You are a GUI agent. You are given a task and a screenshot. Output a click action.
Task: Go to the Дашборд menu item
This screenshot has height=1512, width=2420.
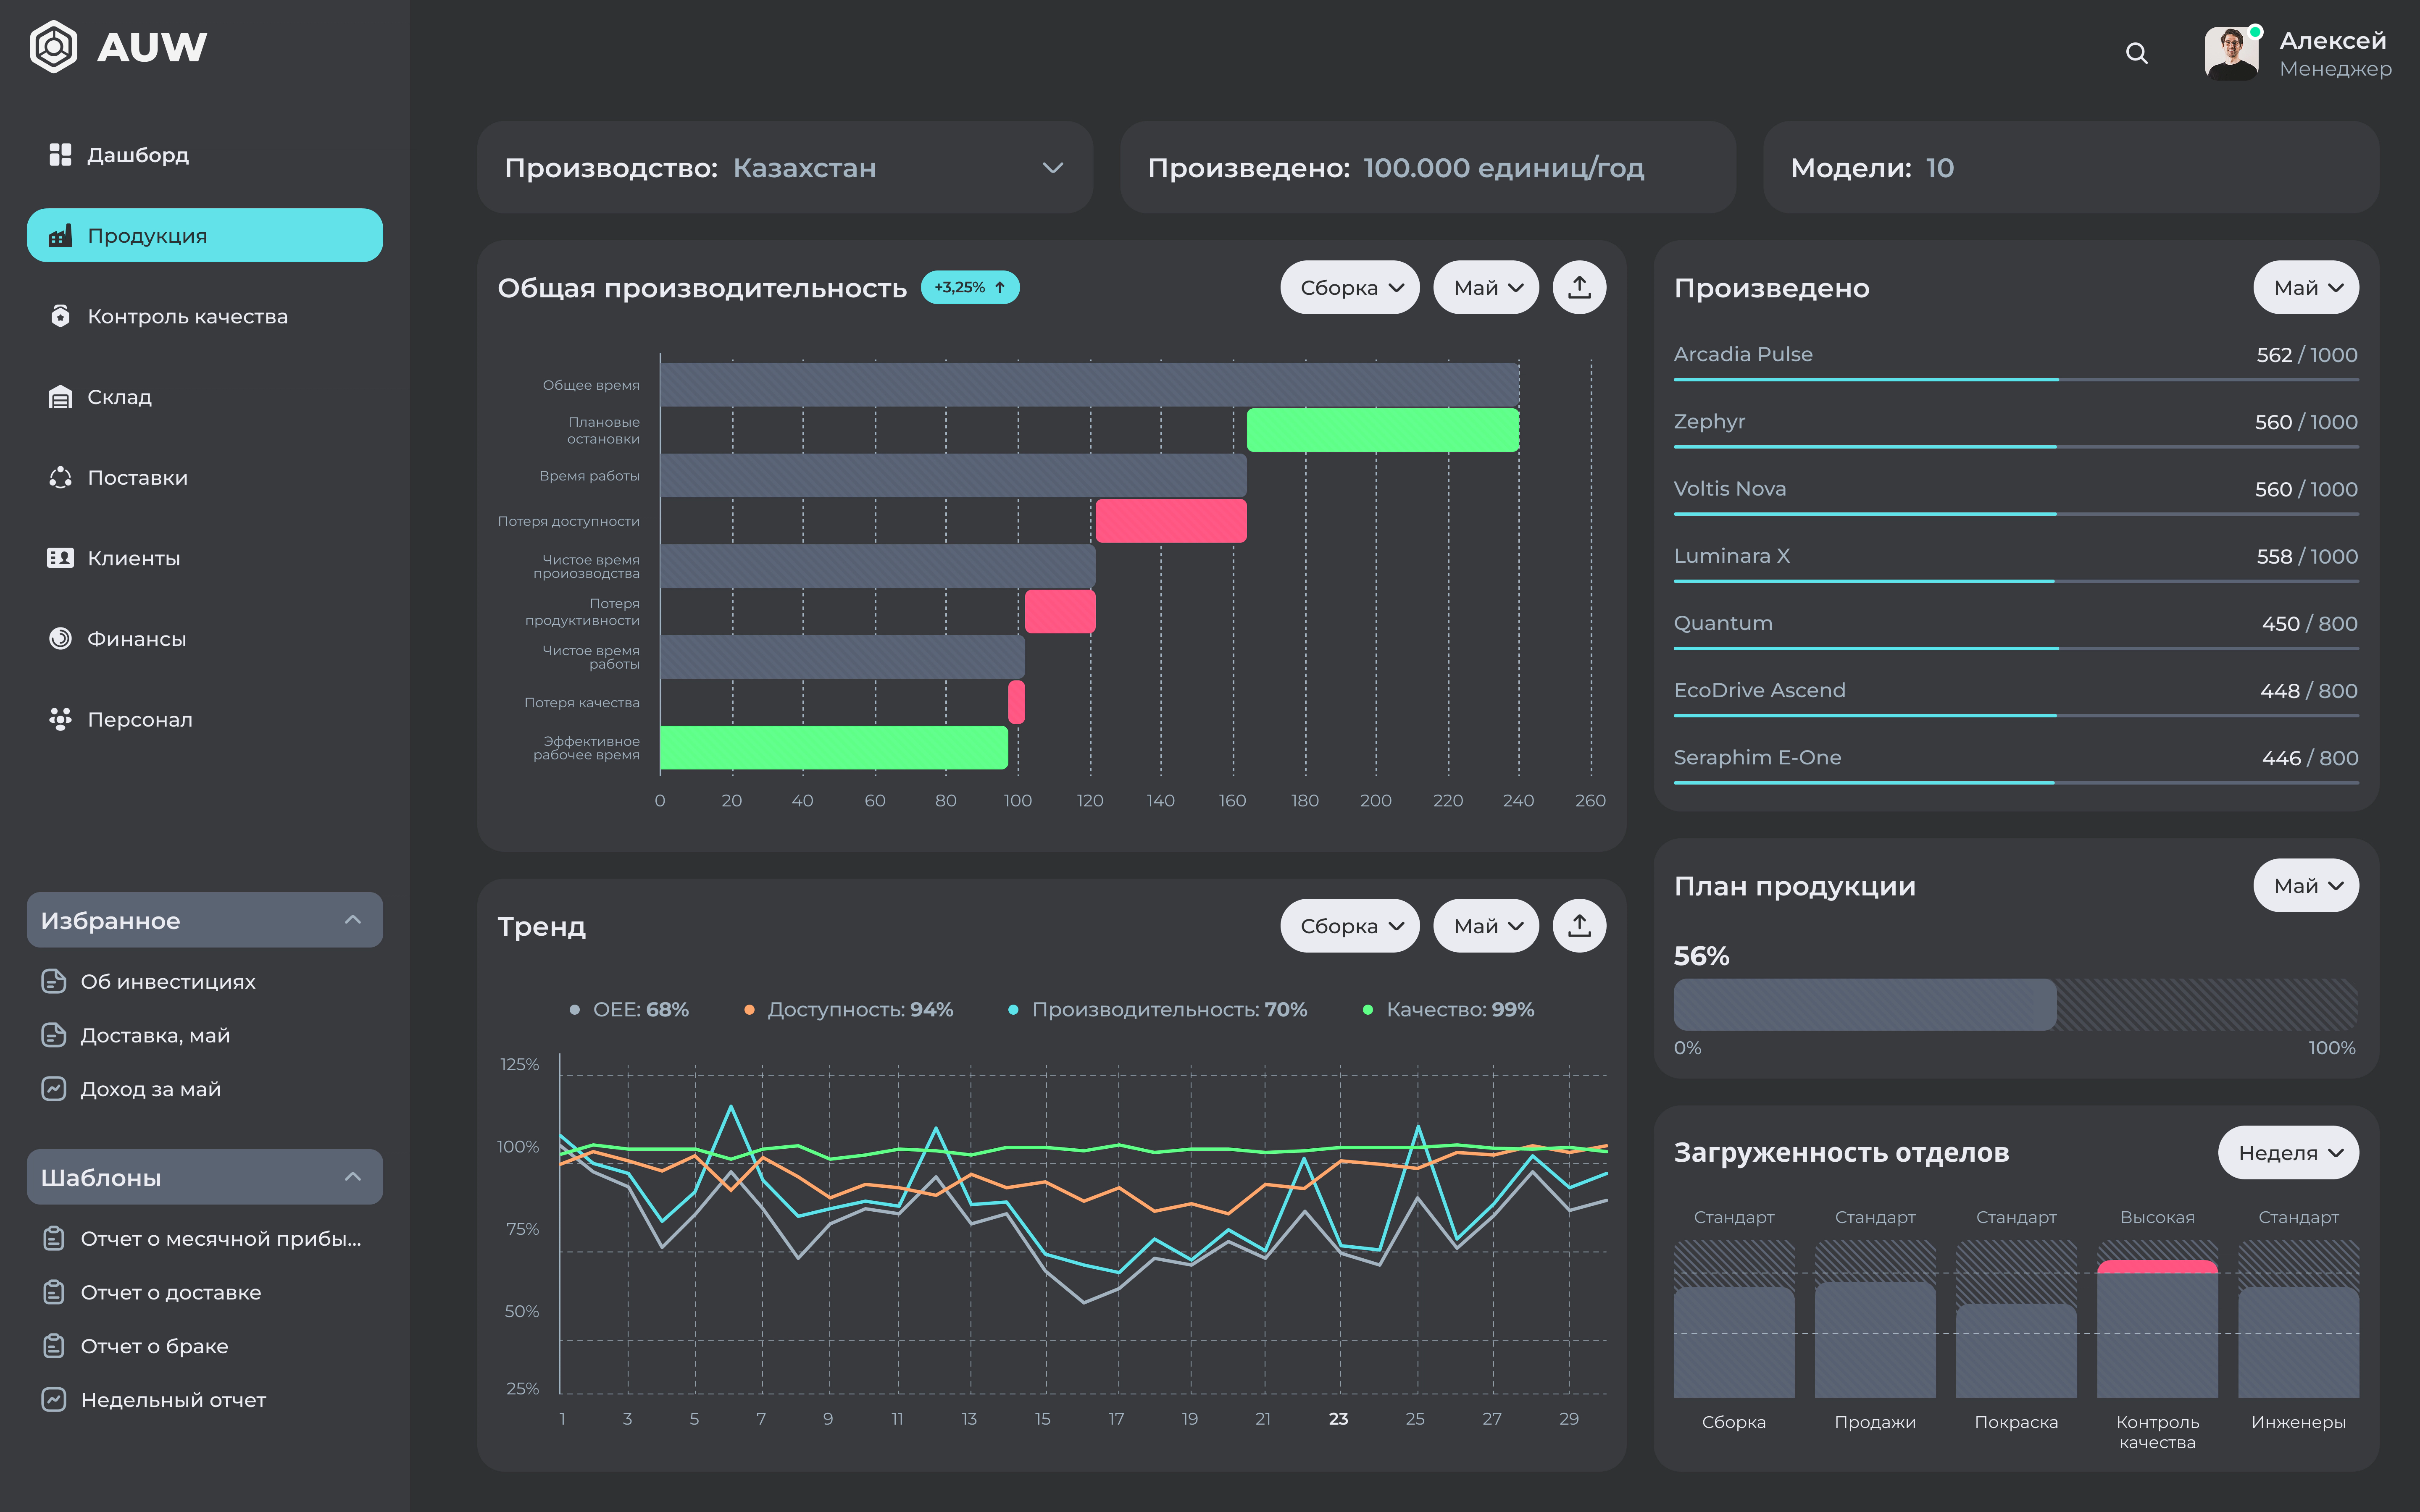(x=137, y=155)
